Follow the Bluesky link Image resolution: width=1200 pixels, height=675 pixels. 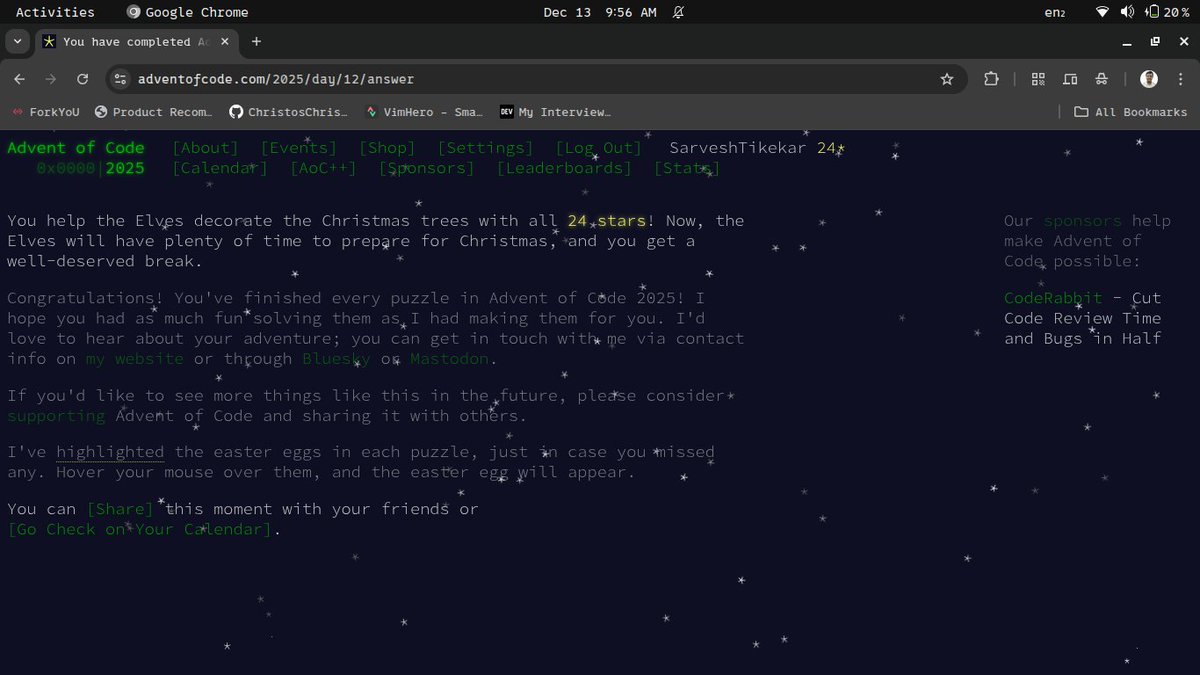click(x=337, y=359)
